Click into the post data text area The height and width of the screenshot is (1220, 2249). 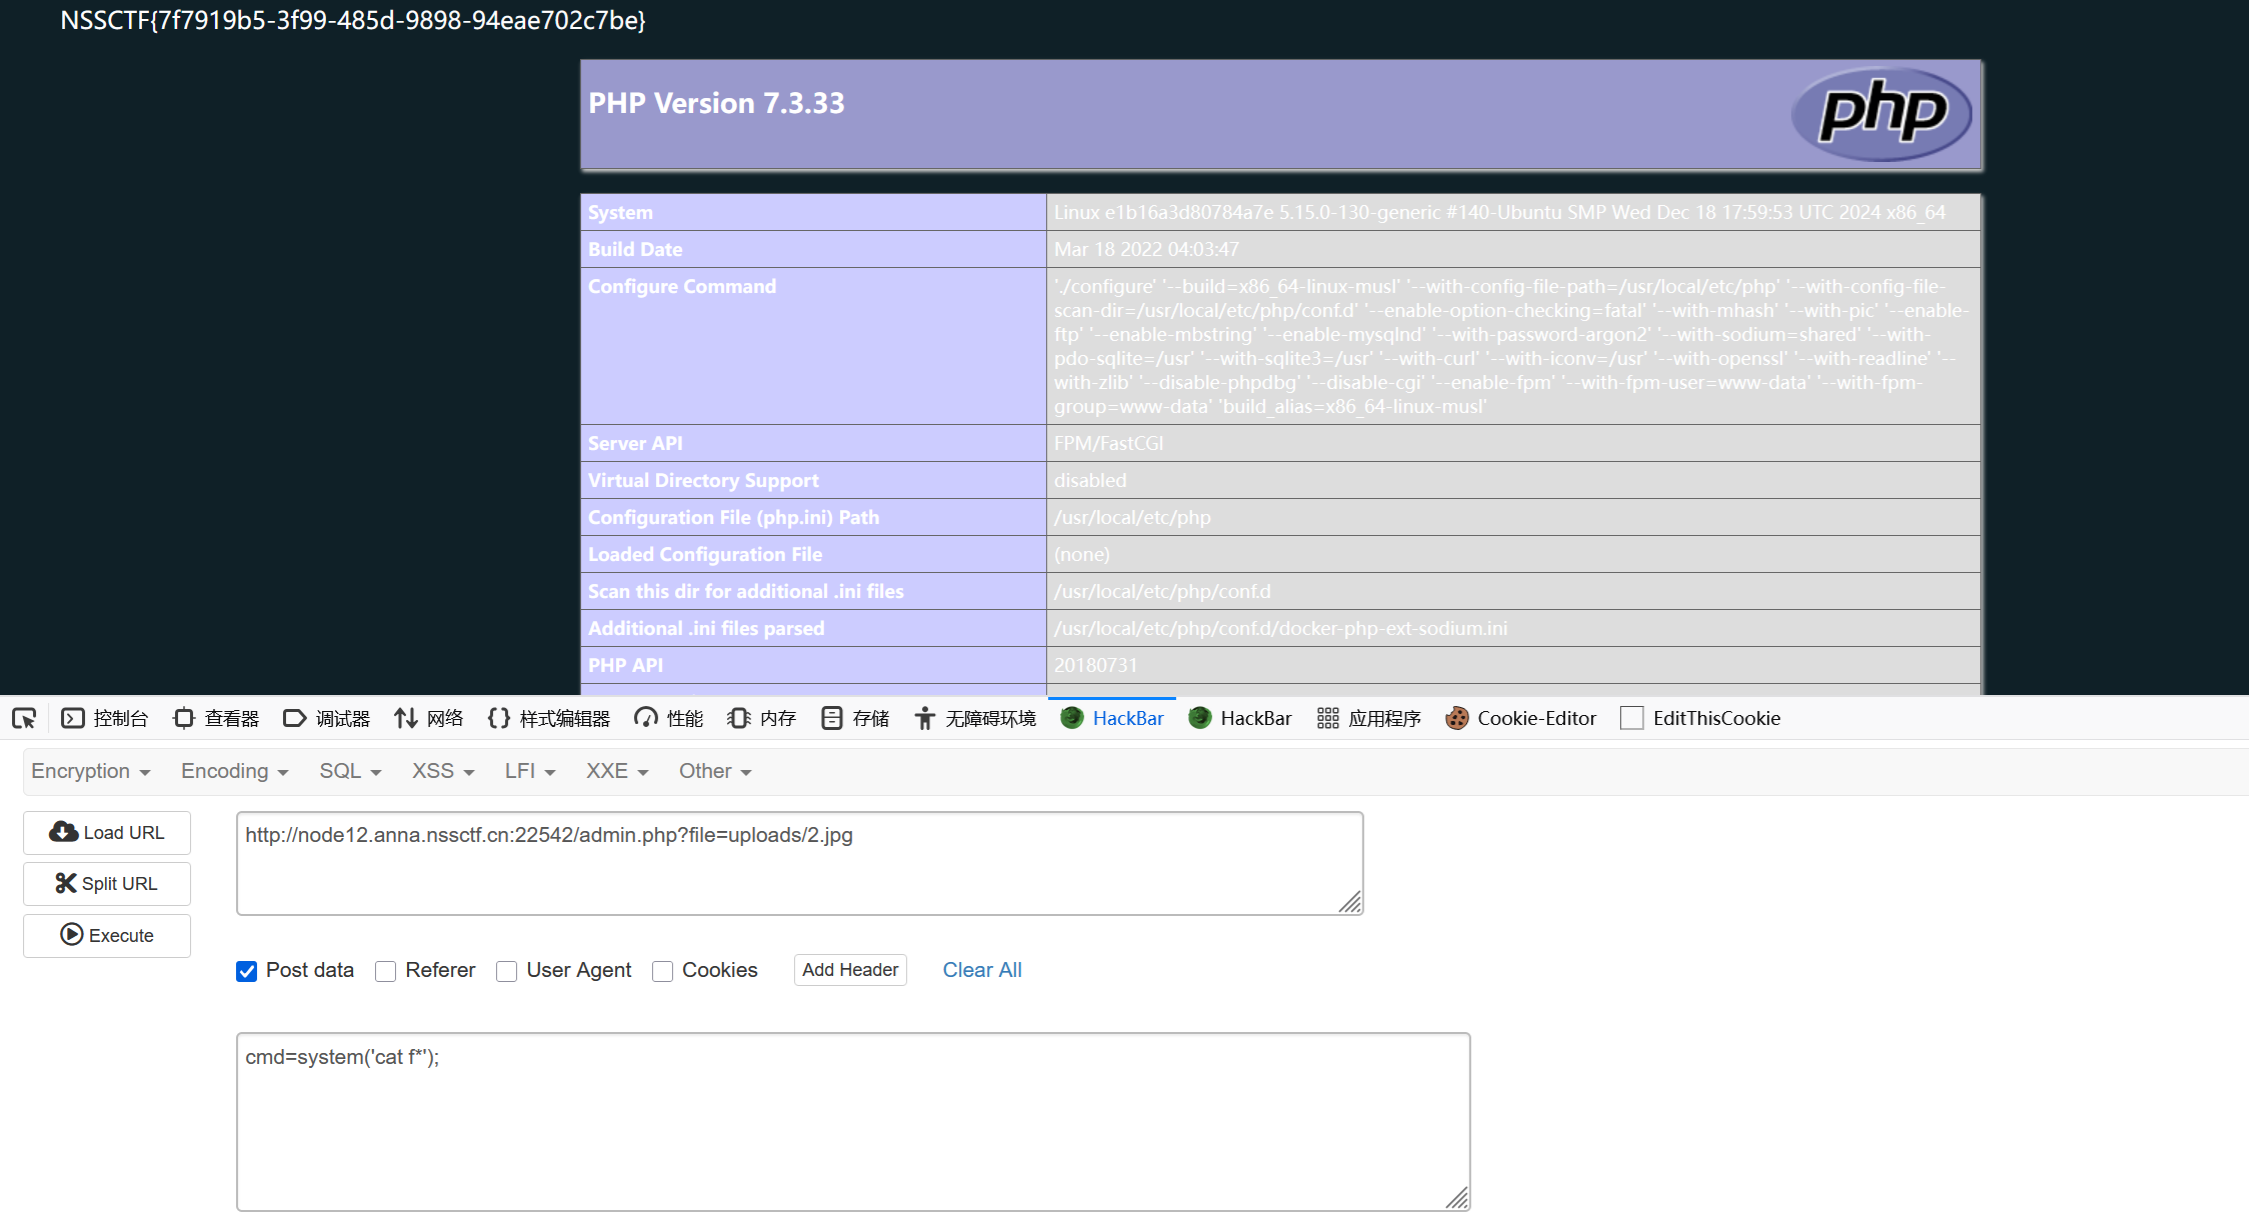click(852, 1121)
